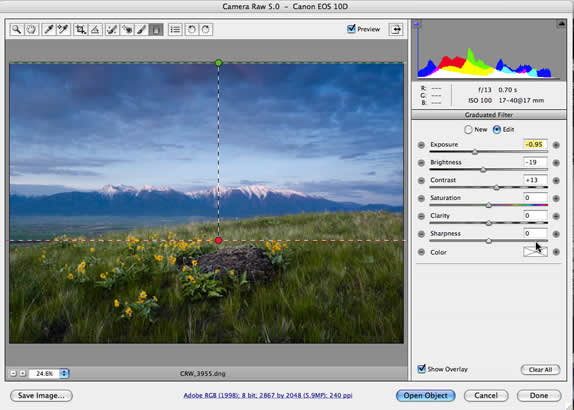Zoom in with the plus button

(22, 373)
